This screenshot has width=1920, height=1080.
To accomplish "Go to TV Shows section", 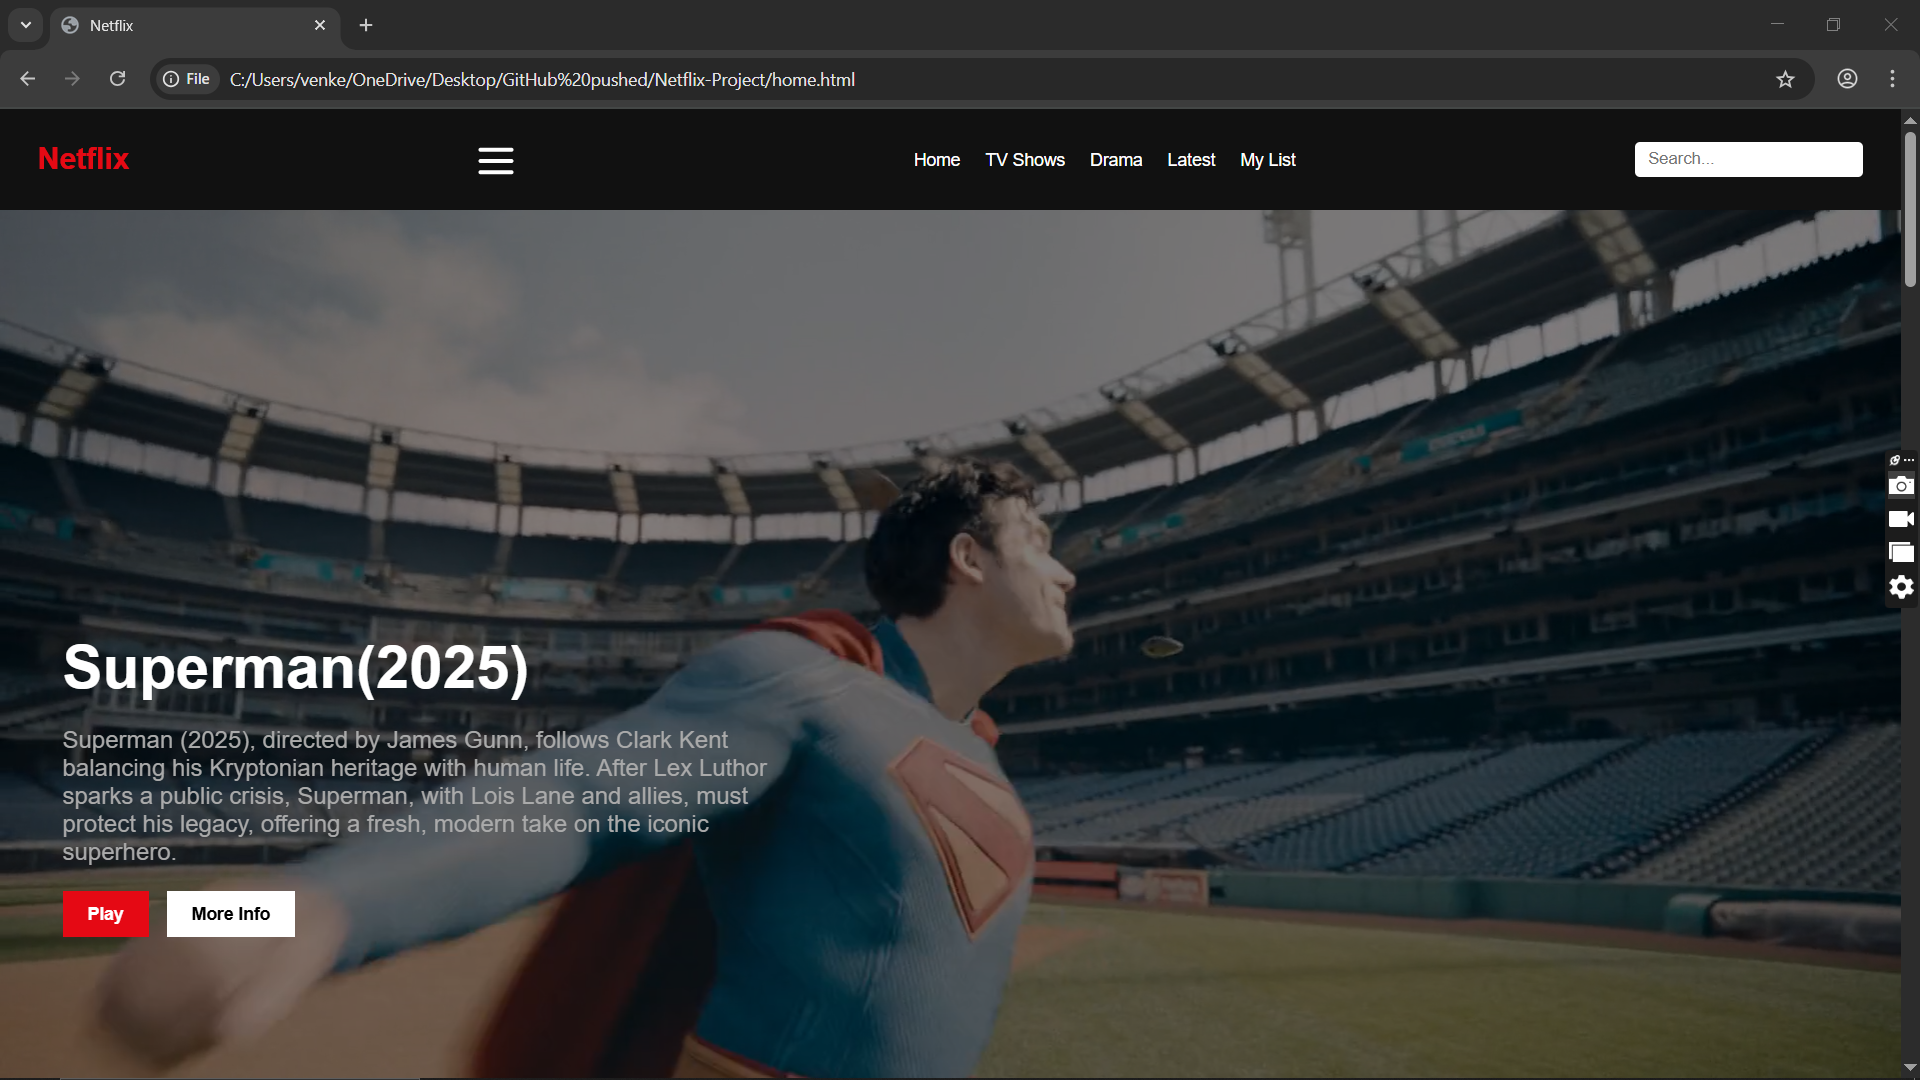I will coord(1024,160).
